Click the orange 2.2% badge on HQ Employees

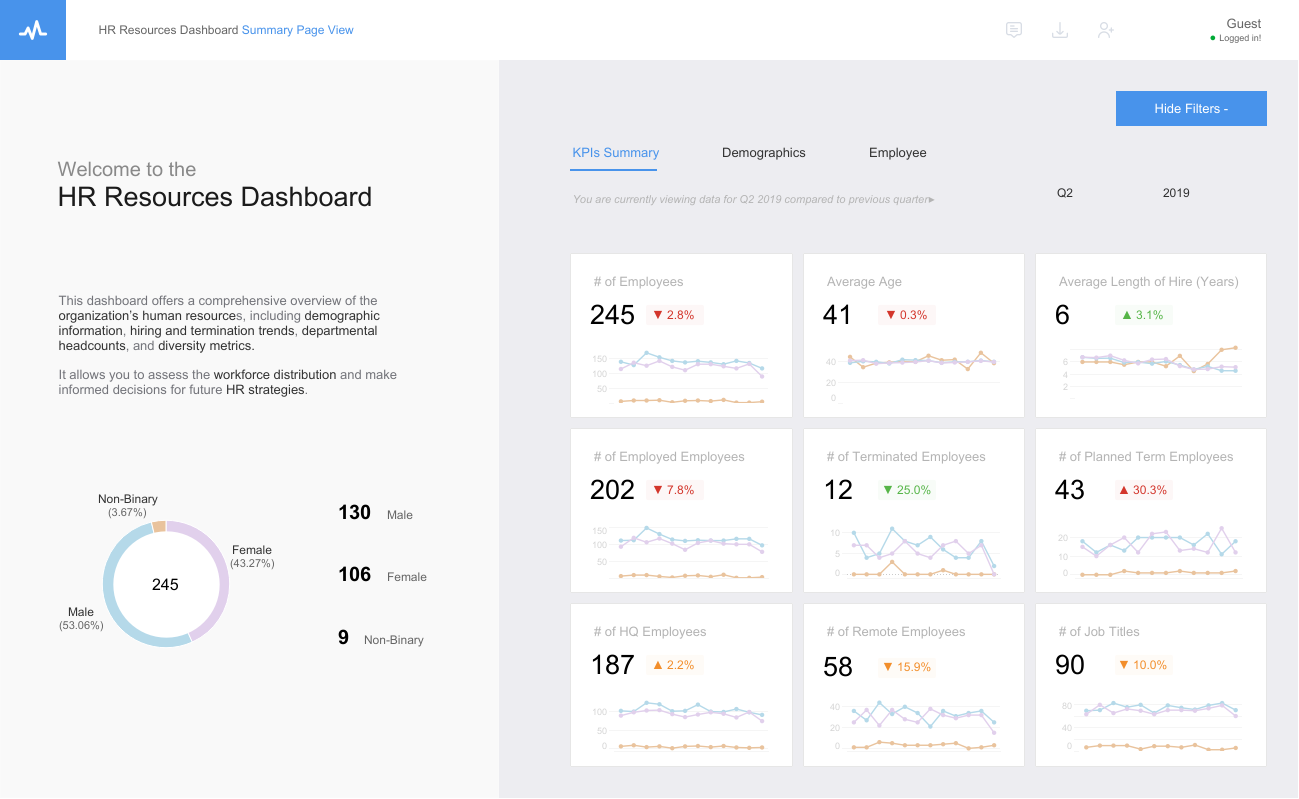point(673,665)
